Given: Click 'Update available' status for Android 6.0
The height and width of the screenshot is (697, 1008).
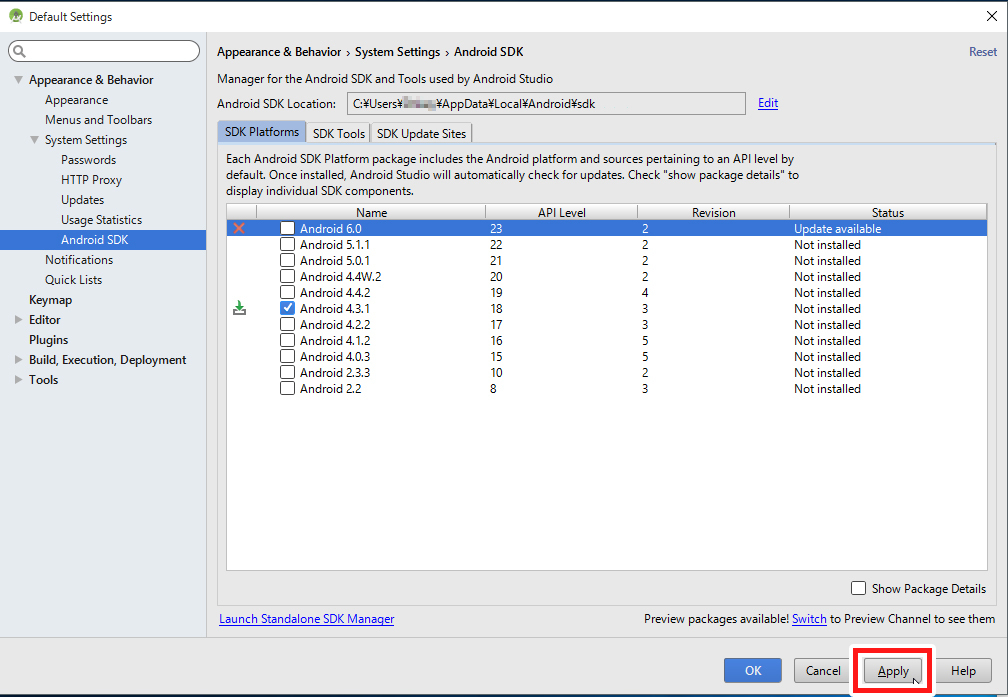Looking at the screenshot, I should [837, 228].
